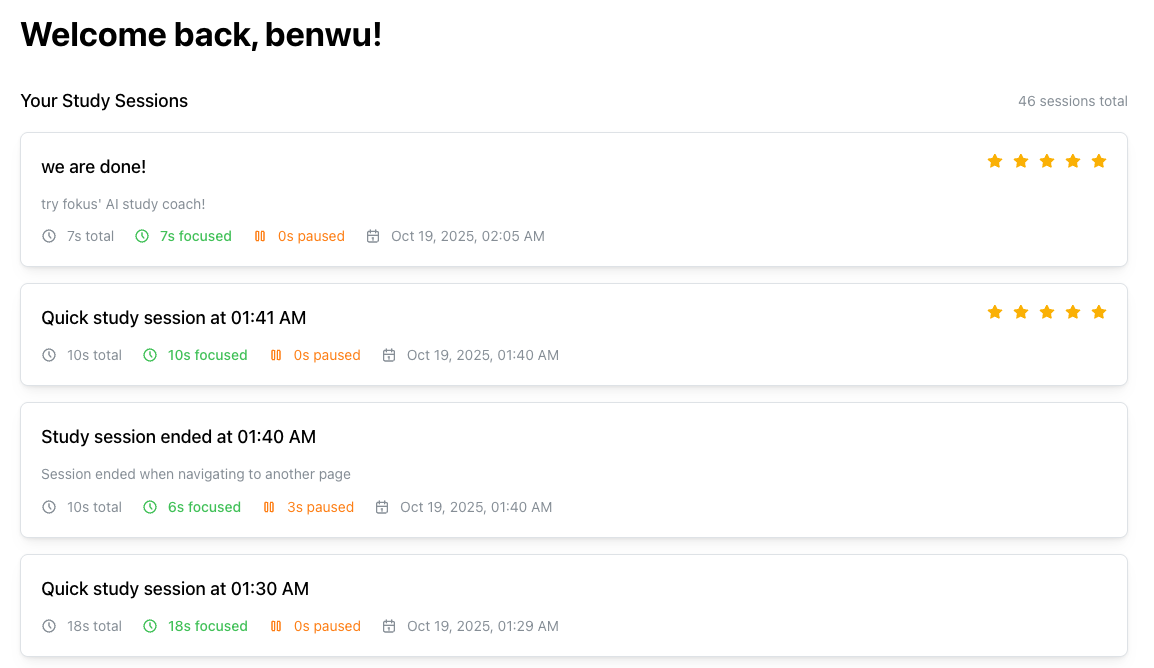The image size is (1154, 668).
Task: Click 'Session ended when navigating to another page' note
Action: [x=196, y=474]
